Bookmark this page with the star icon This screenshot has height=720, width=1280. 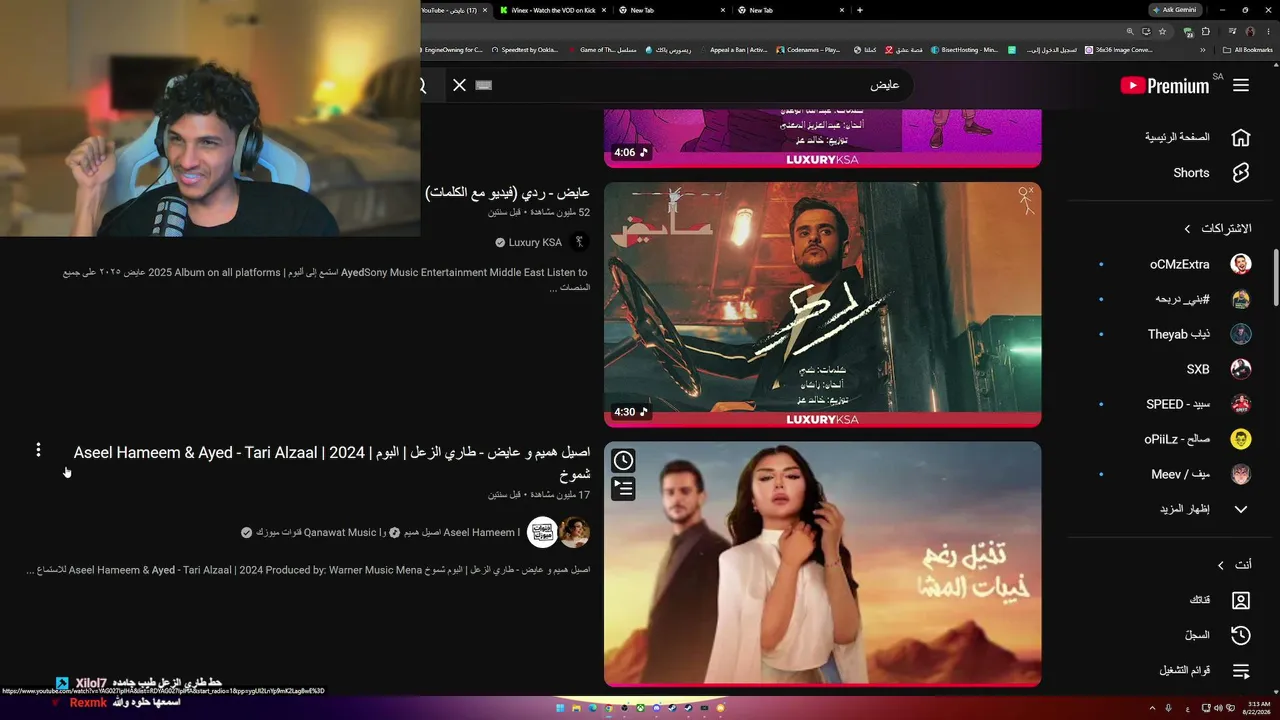[1162, 31]
